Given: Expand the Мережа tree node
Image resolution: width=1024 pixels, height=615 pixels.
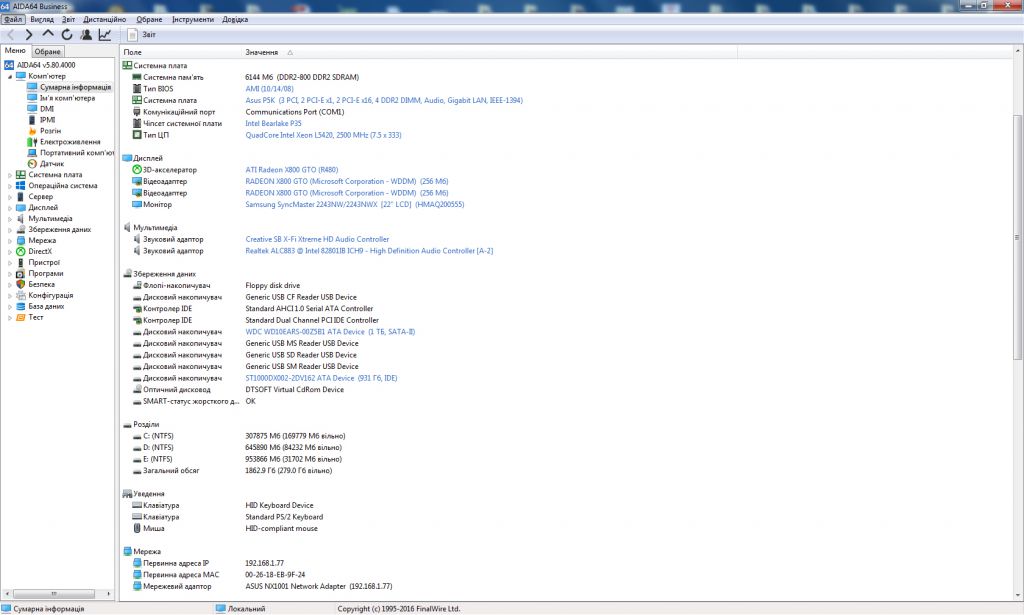Looking at the screenshot, I should 10,241.
